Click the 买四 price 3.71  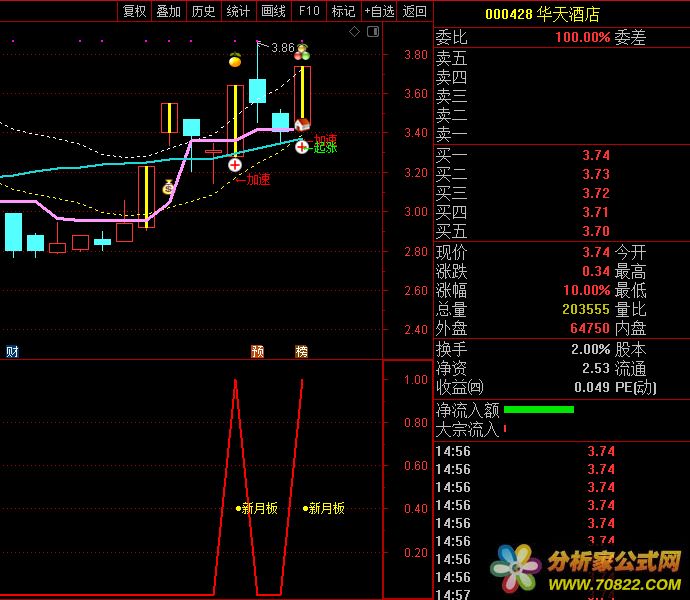click(x=596, y=212)
